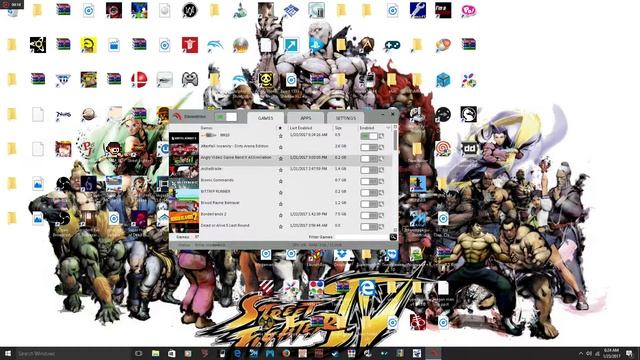
Task: Star the BIT.TRIP RUNNER row
Action: [280, 193]
